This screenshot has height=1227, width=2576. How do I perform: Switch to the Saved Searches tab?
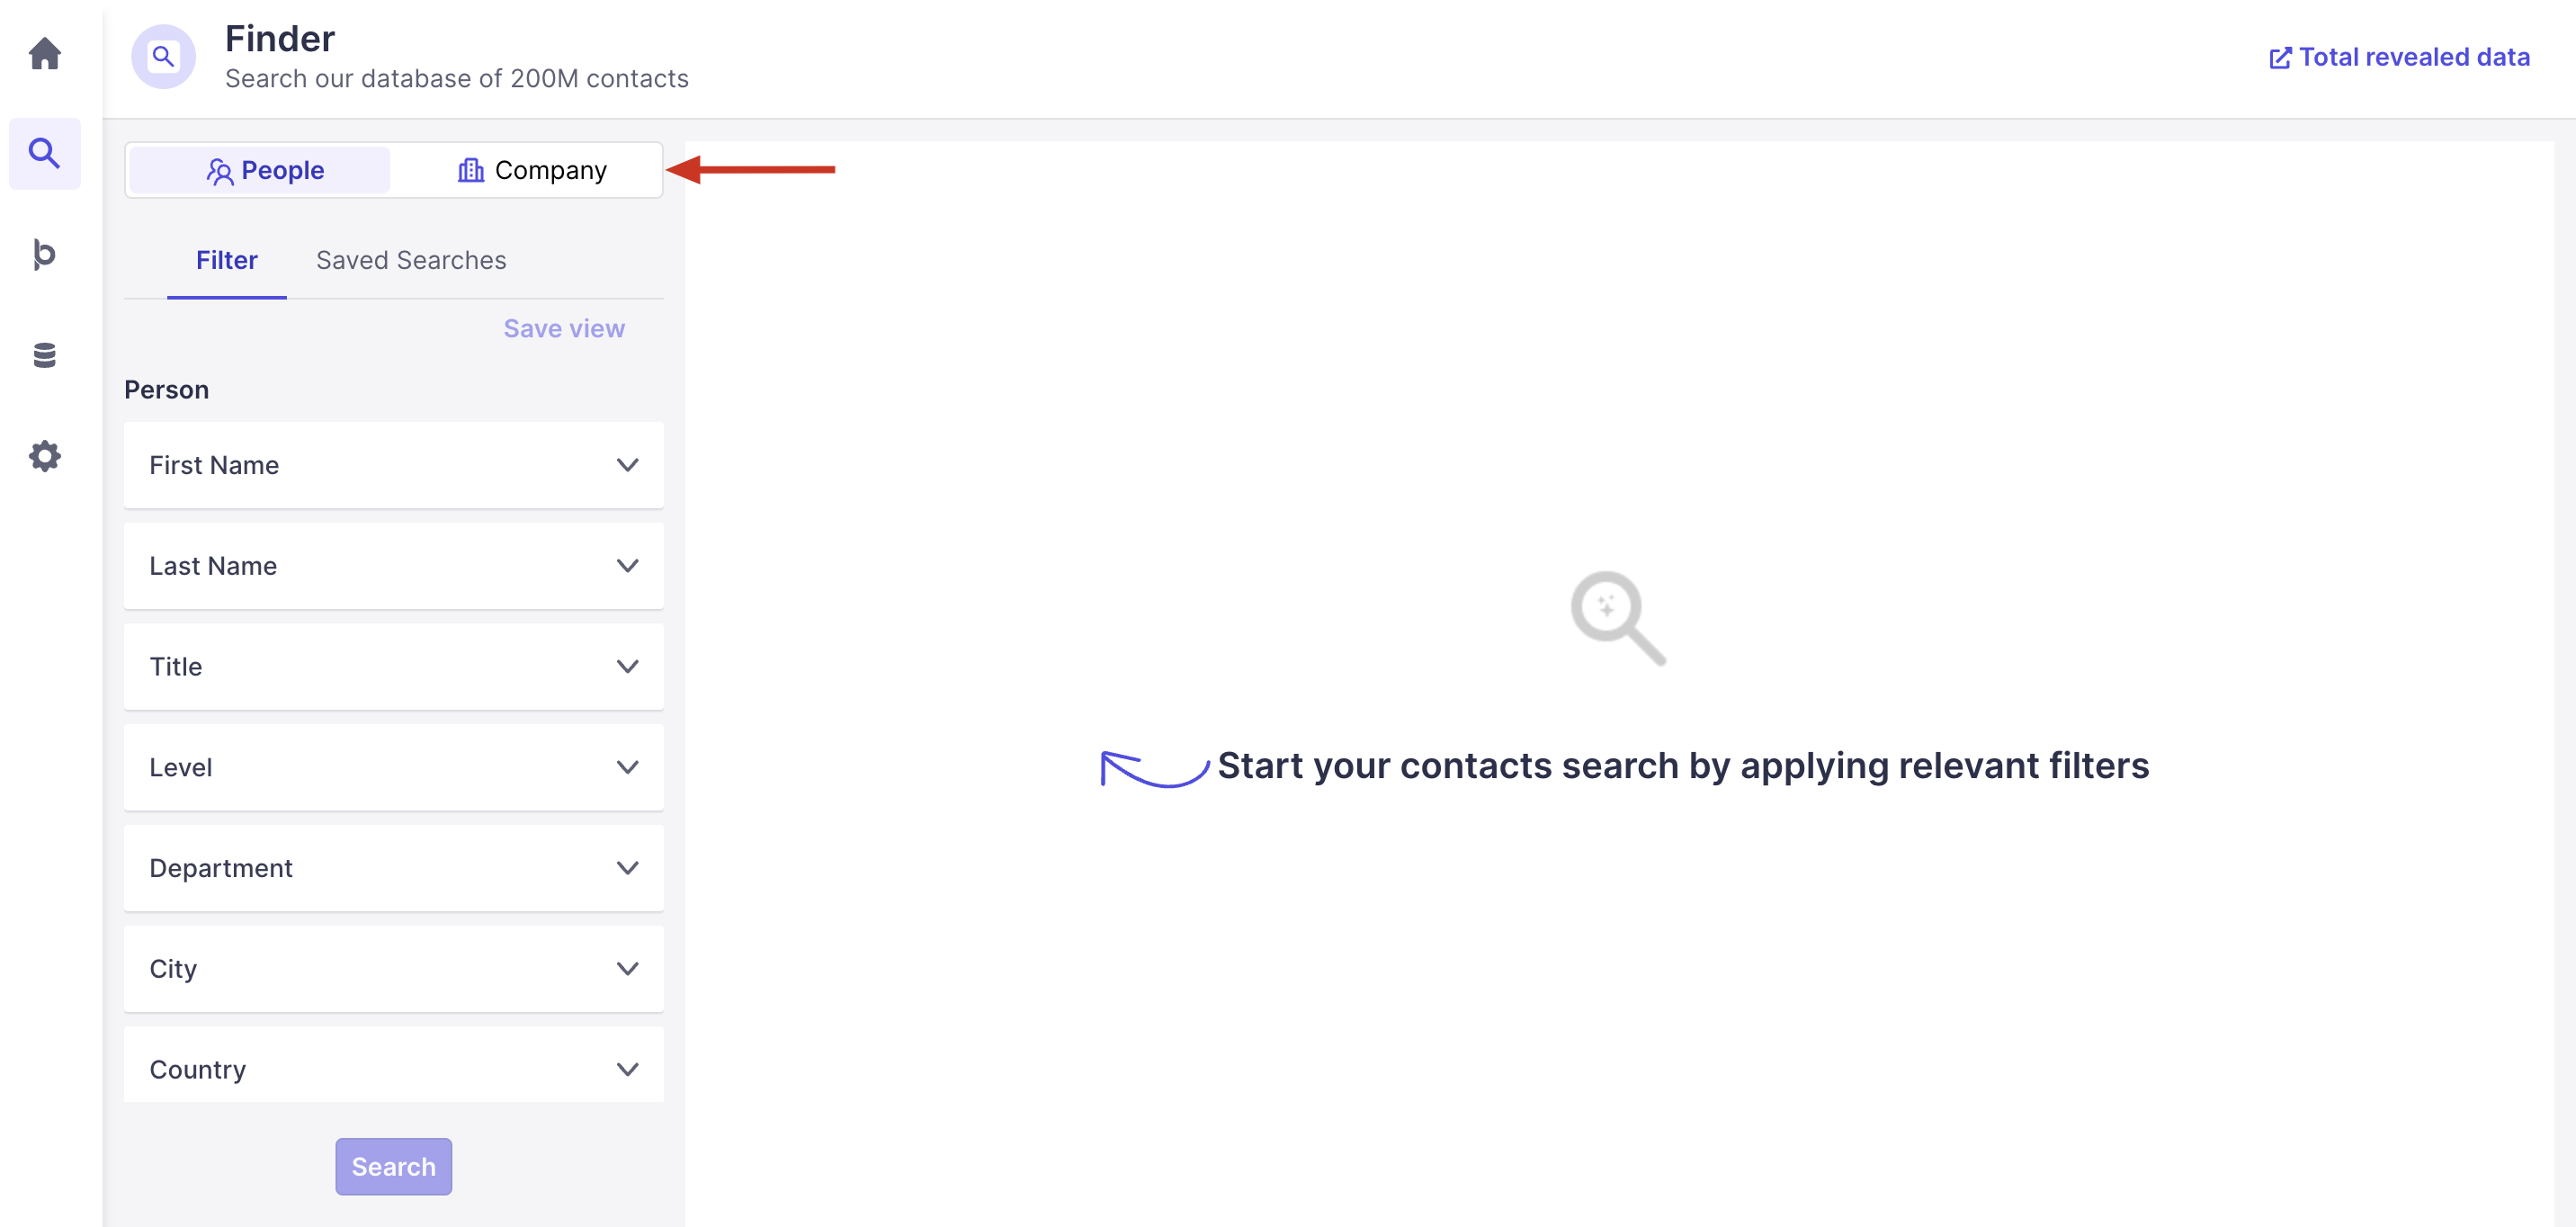coord(411,261)
